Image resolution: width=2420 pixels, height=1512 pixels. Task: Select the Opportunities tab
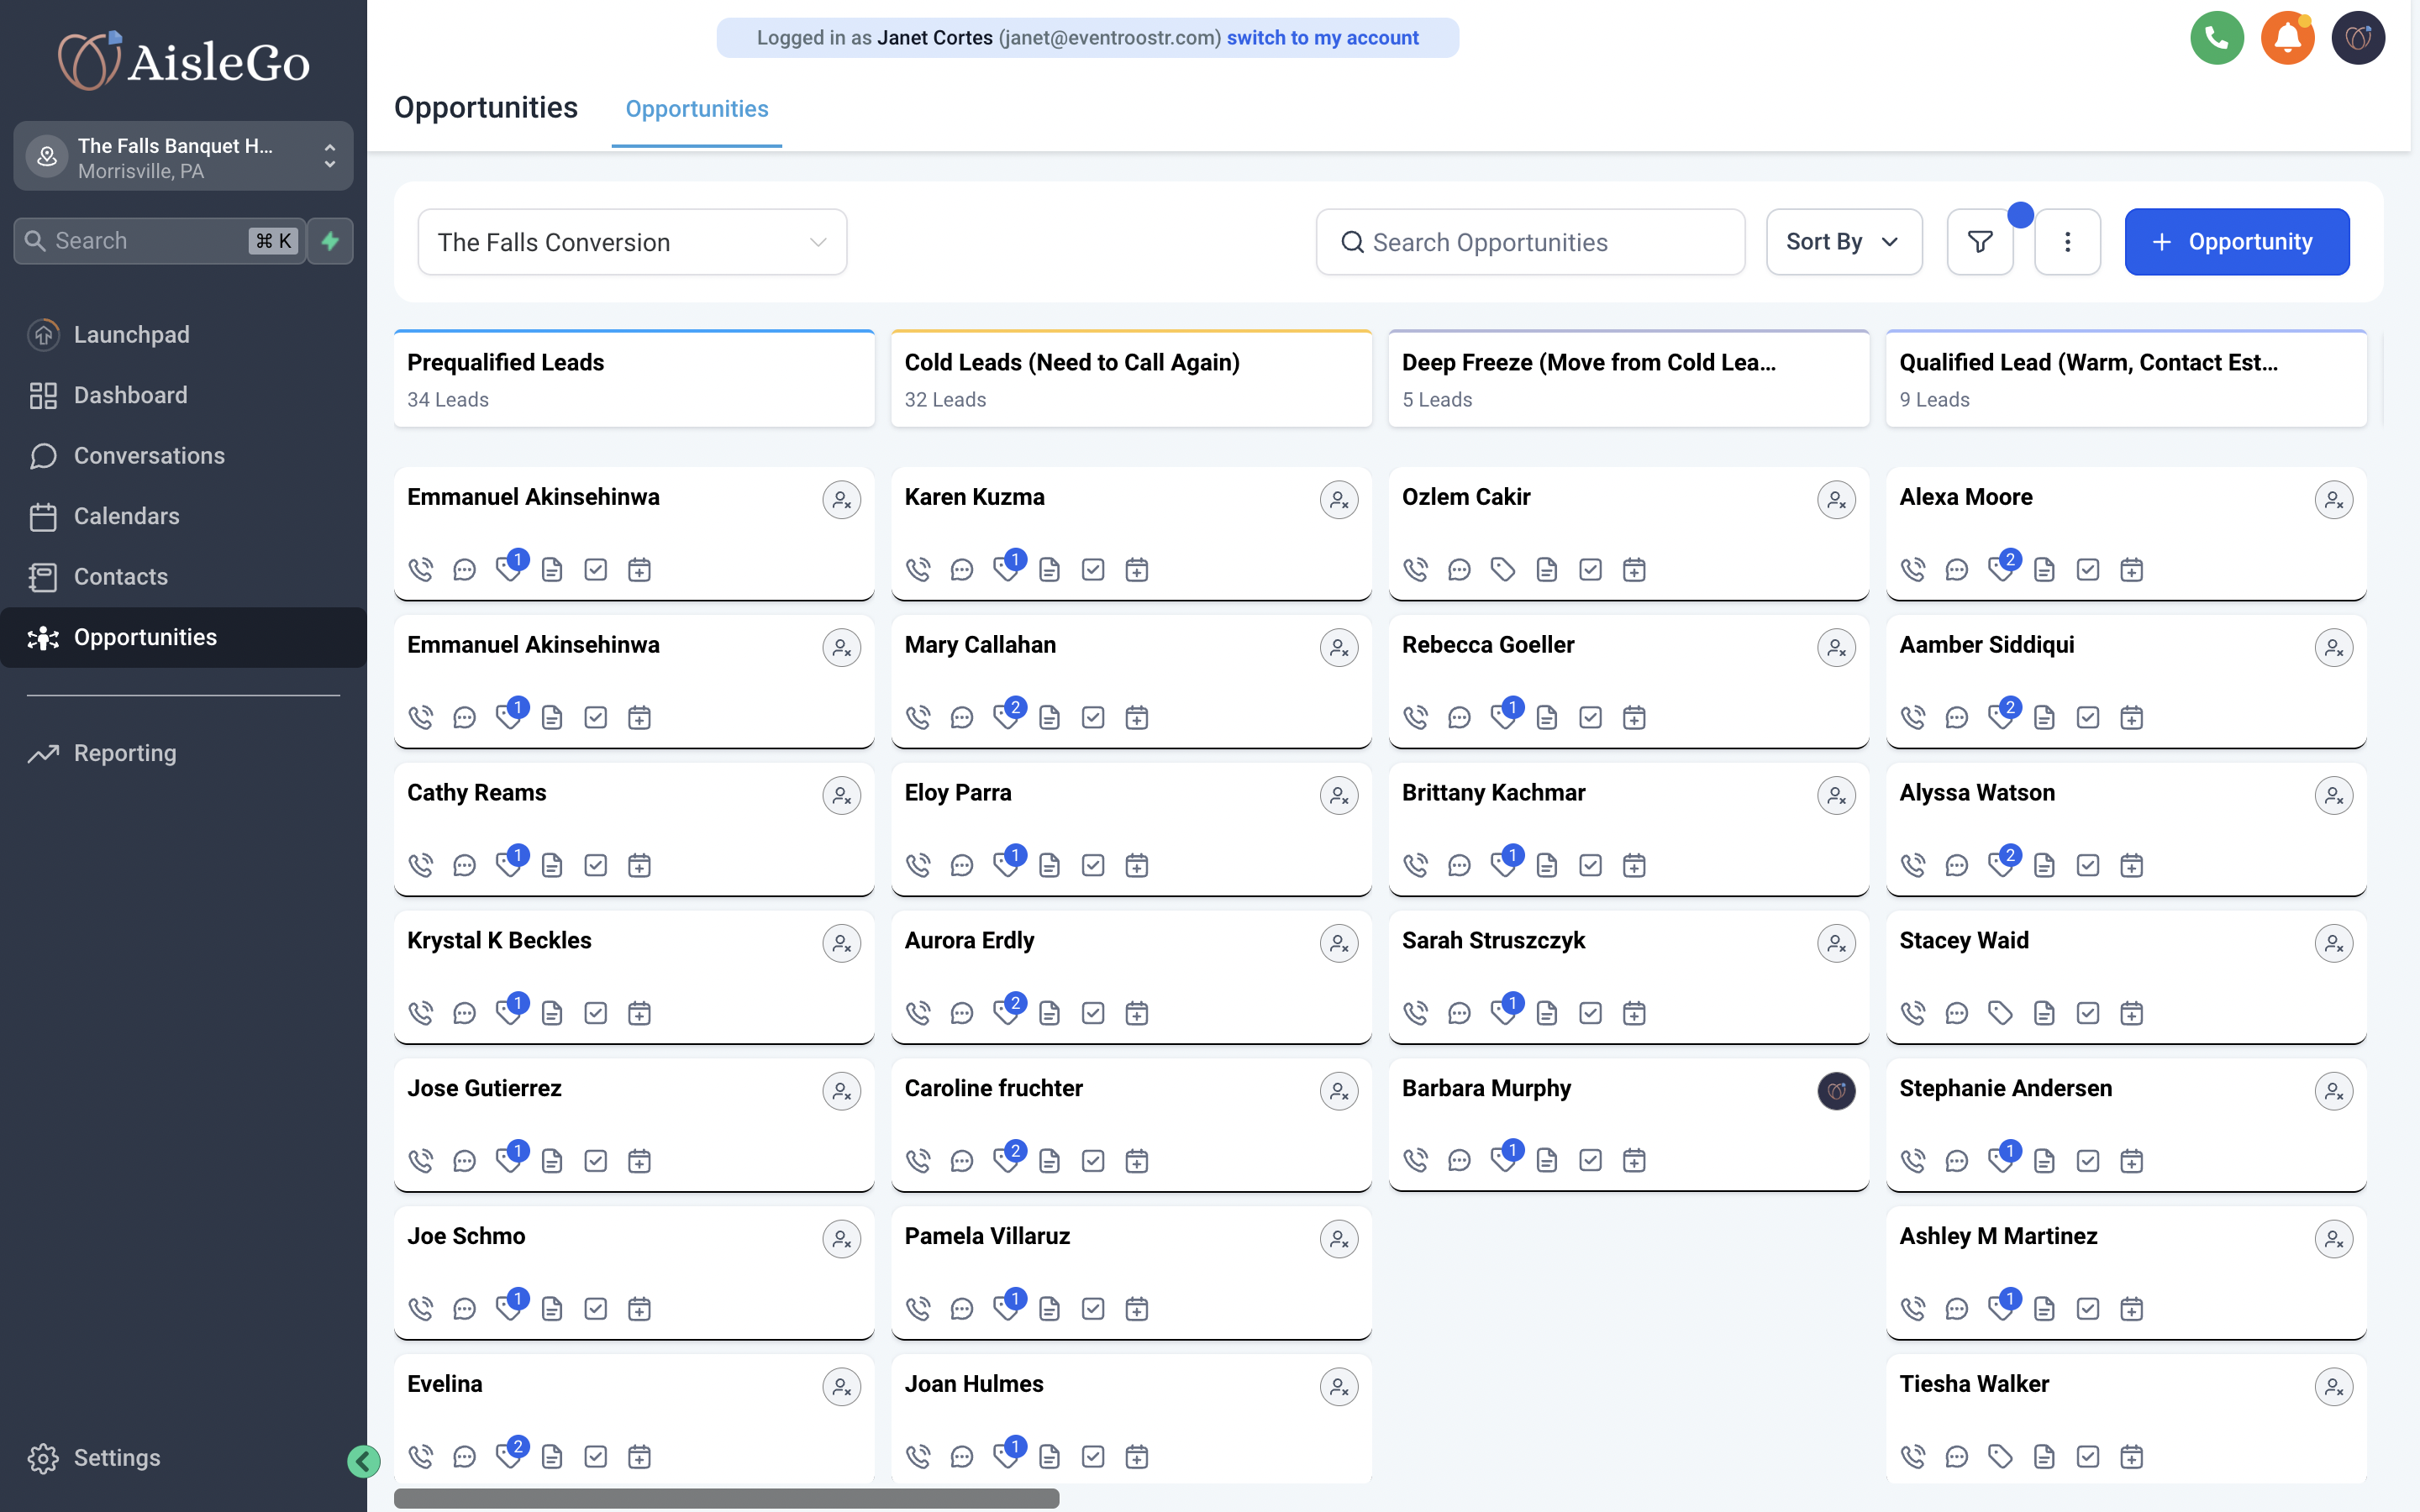click(696, 109)
